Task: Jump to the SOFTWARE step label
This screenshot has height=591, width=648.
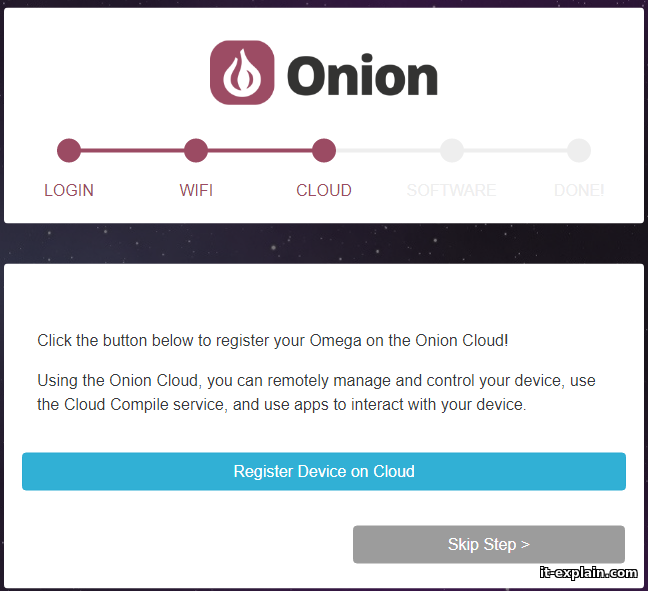Action: pyautogui.click(x=451, y=190)
